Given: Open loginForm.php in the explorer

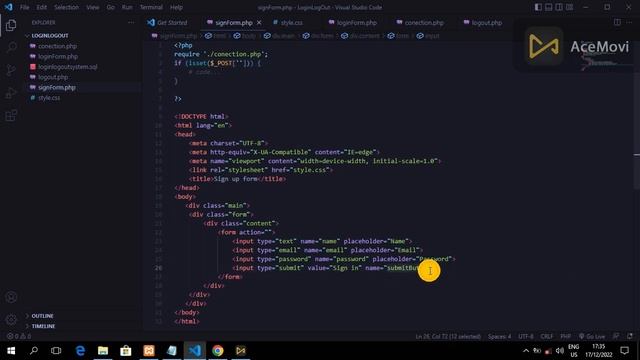Looking at the screenshot, I should (58, 56).
